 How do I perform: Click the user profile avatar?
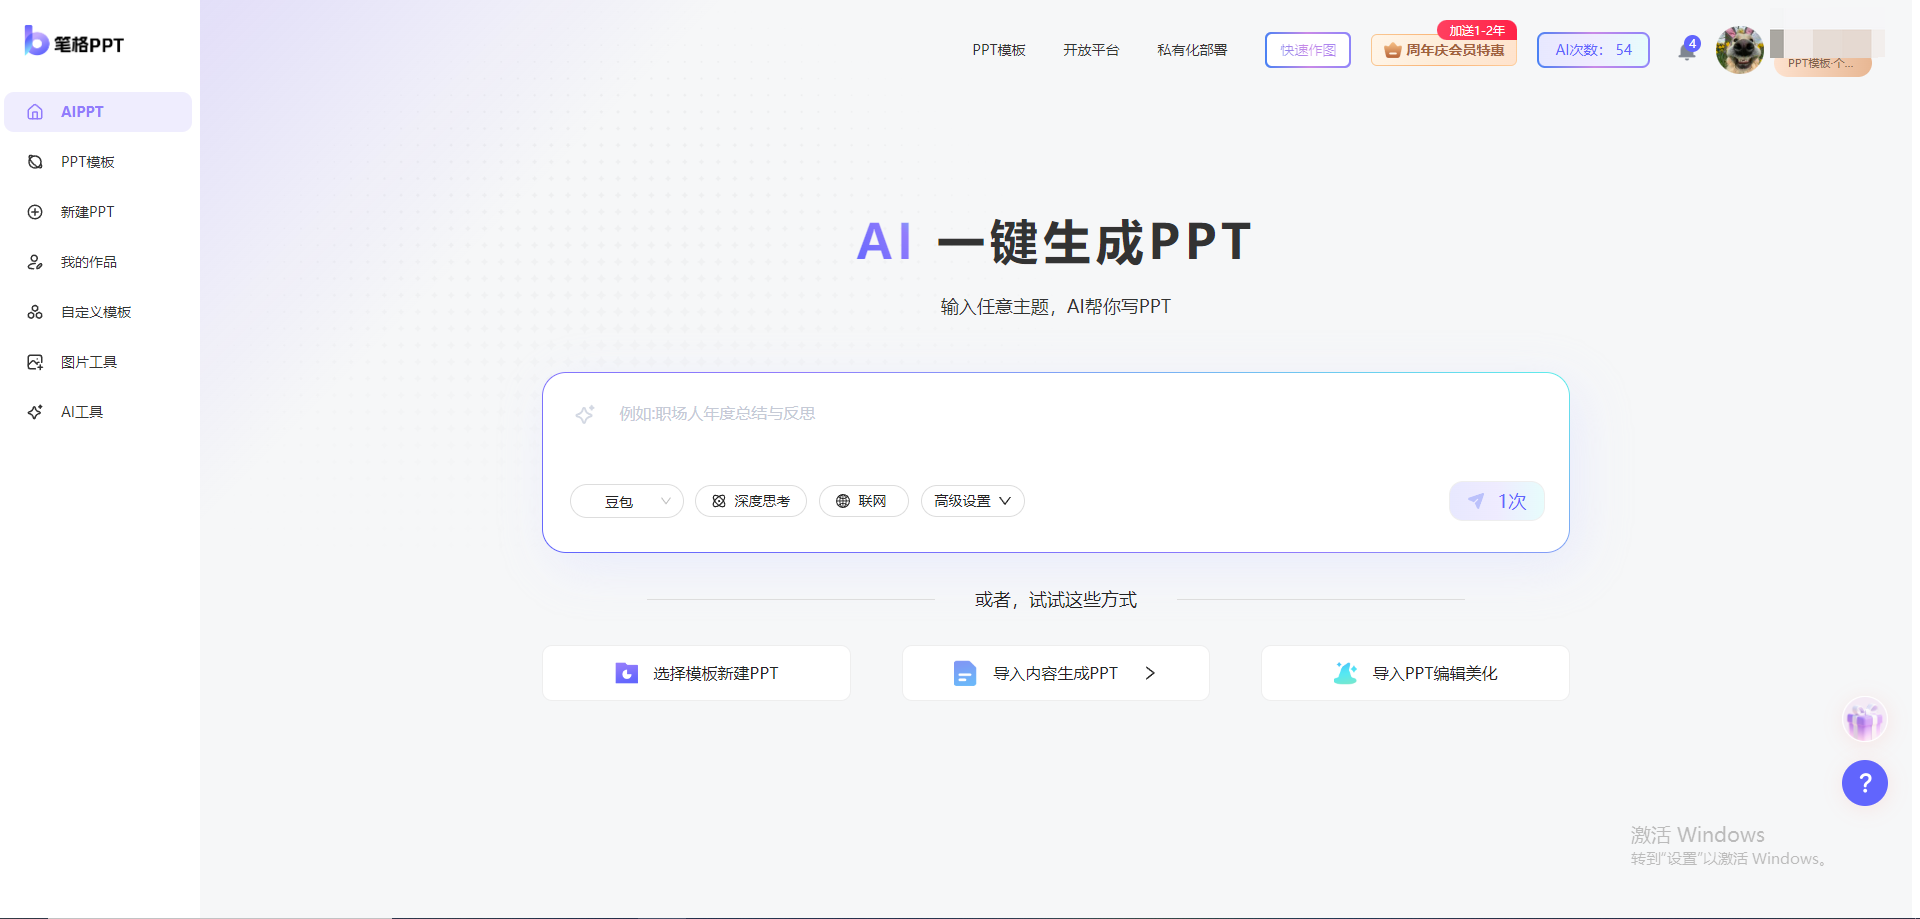coord(1740,50)
